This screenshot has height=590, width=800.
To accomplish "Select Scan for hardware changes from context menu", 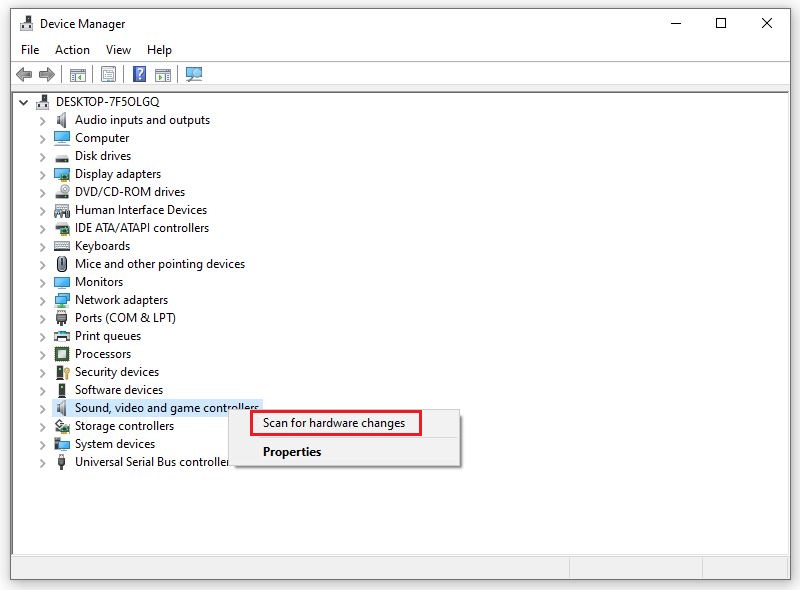I will click(x=335, y=423).
